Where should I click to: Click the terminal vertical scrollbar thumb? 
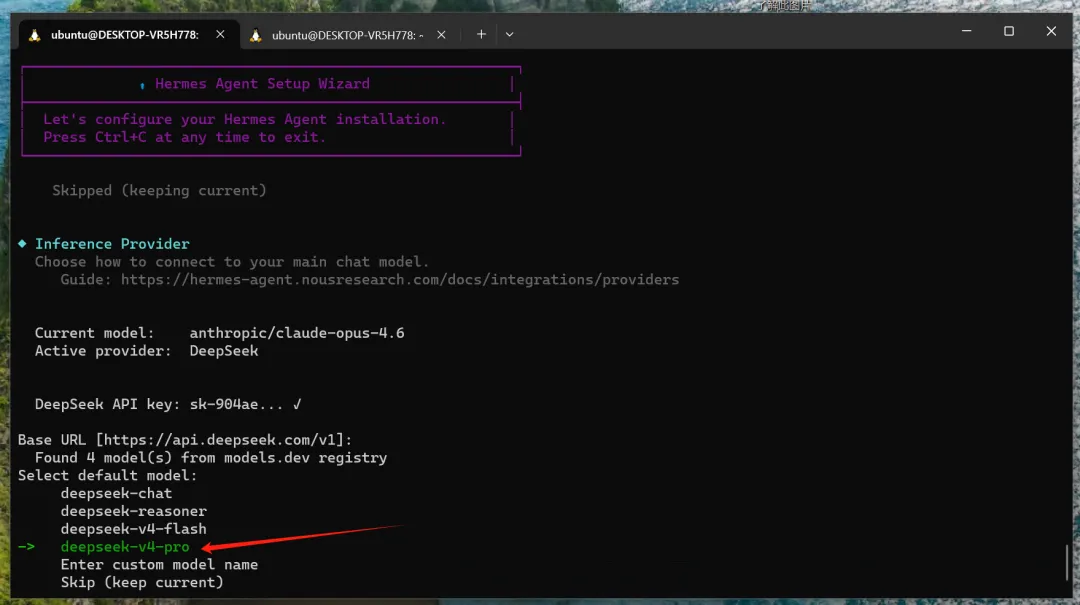(1067, 562)
